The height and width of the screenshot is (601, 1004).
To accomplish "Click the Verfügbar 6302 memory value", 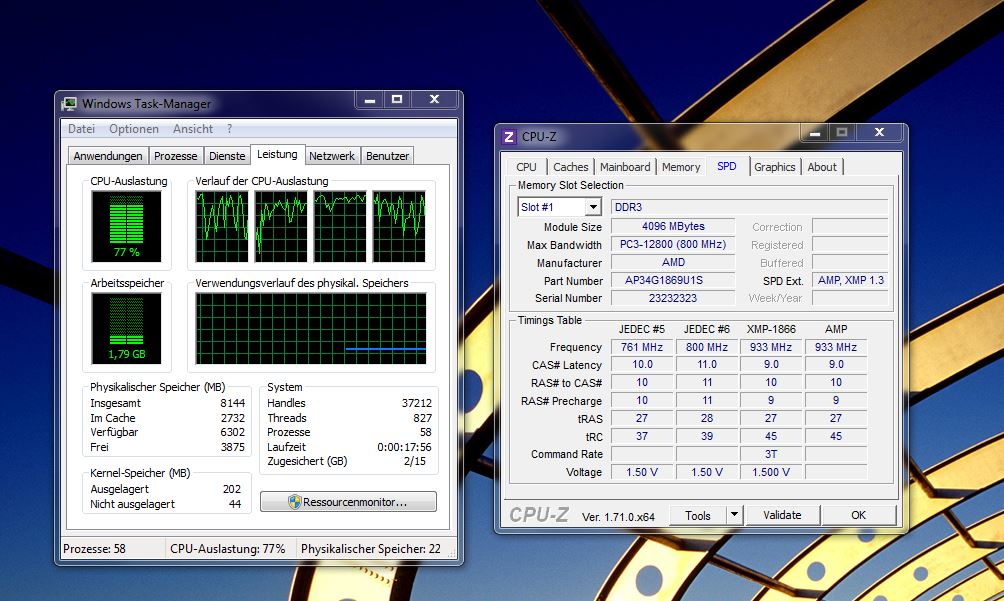I will tap(232, 432).
